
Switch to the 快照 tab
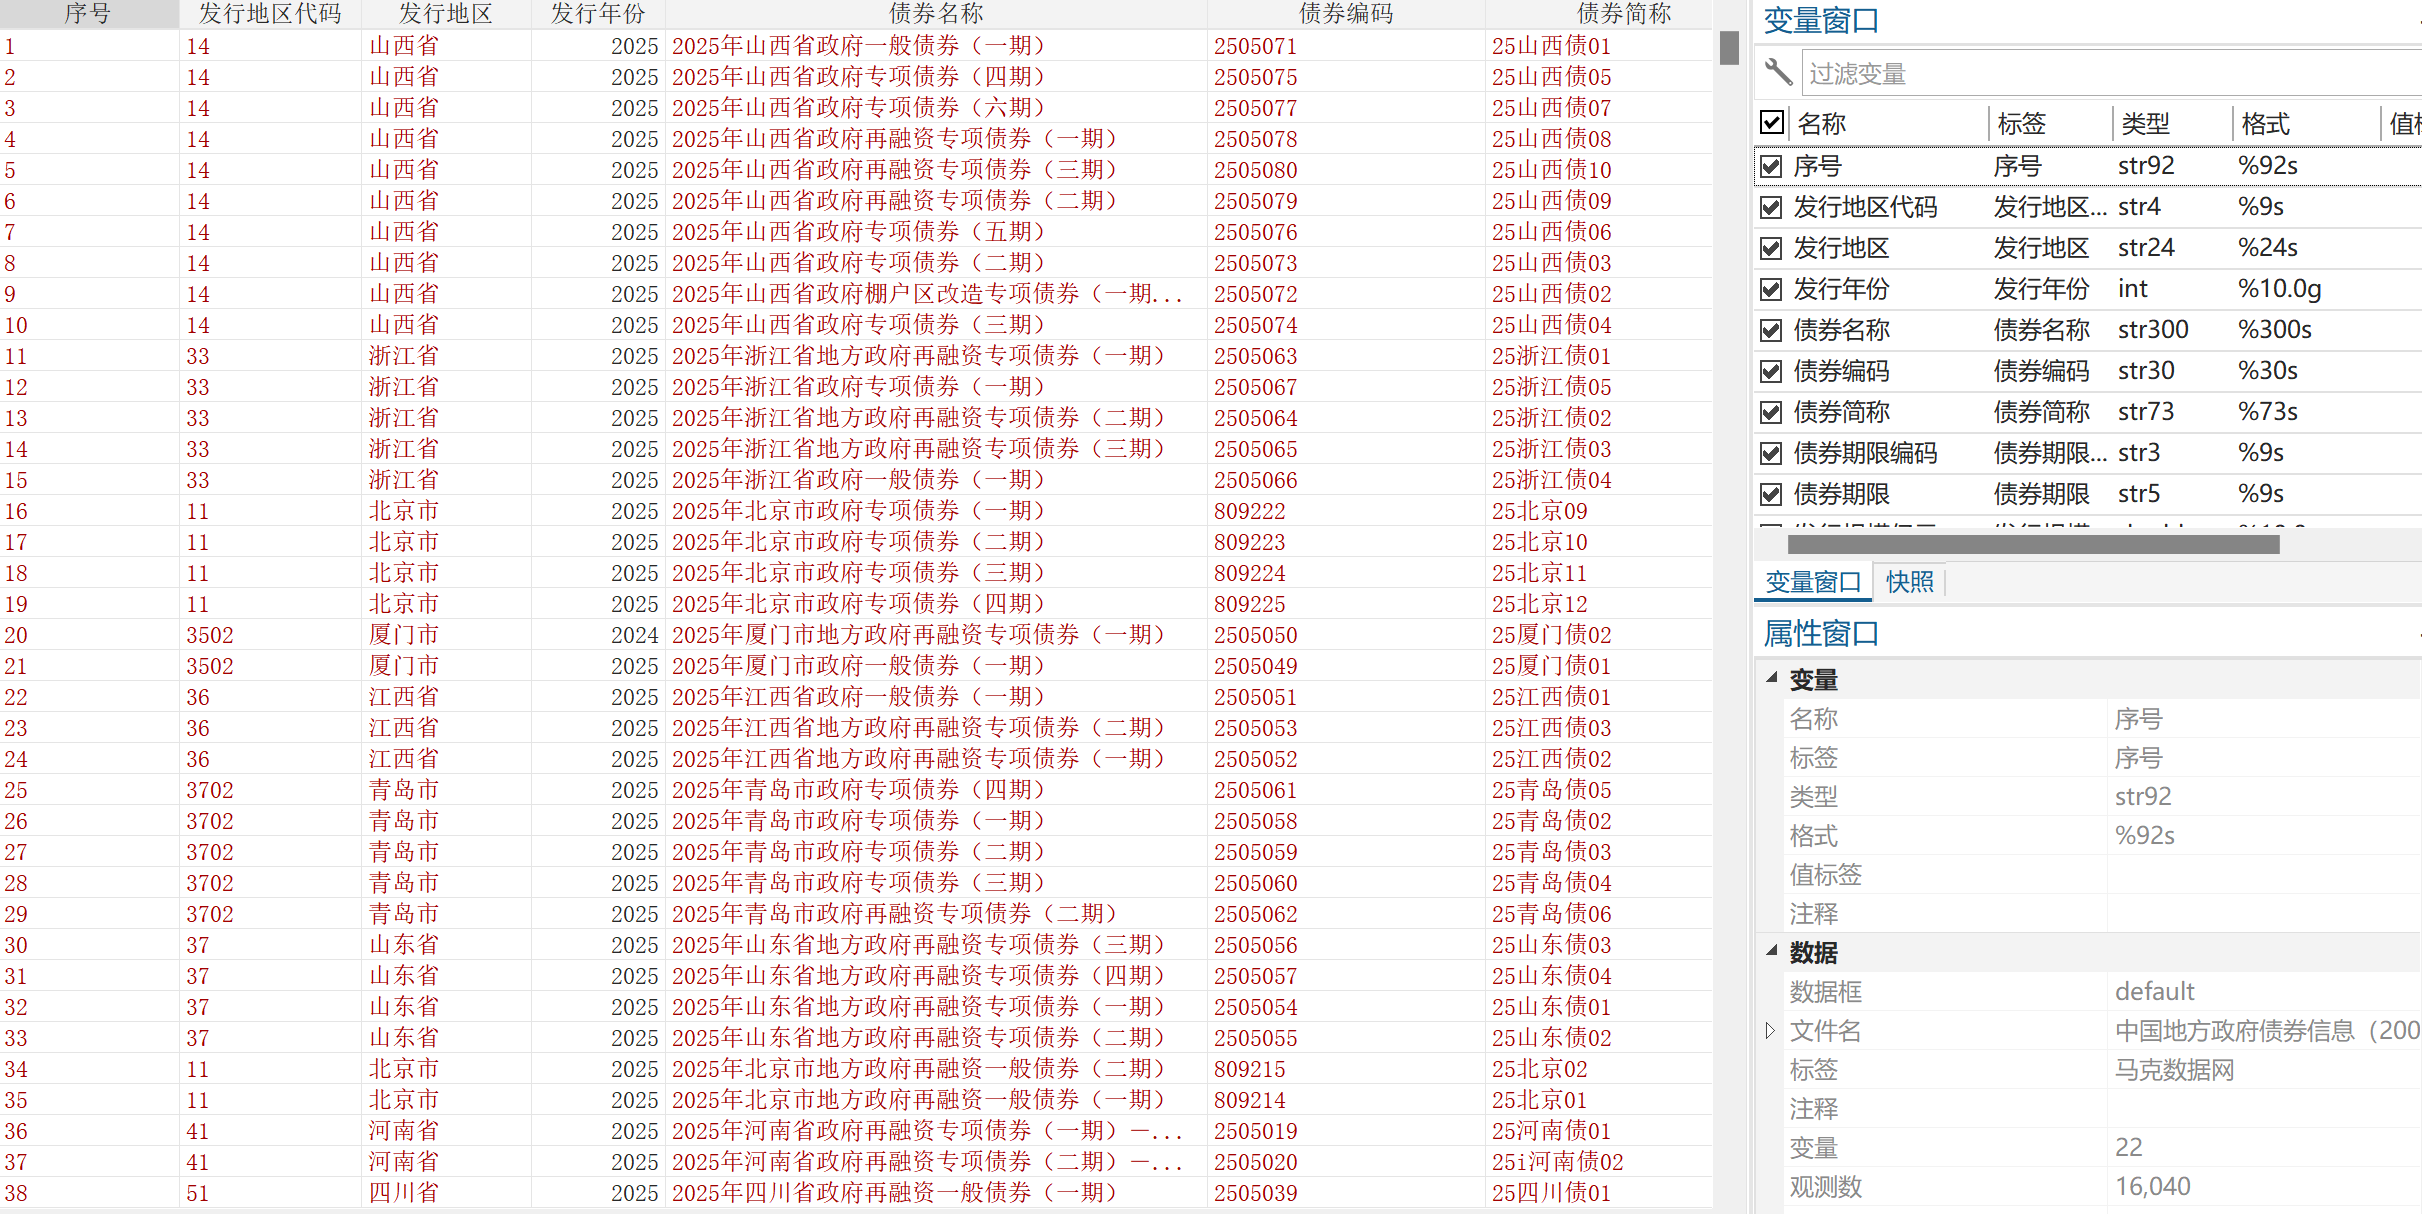1909,582
